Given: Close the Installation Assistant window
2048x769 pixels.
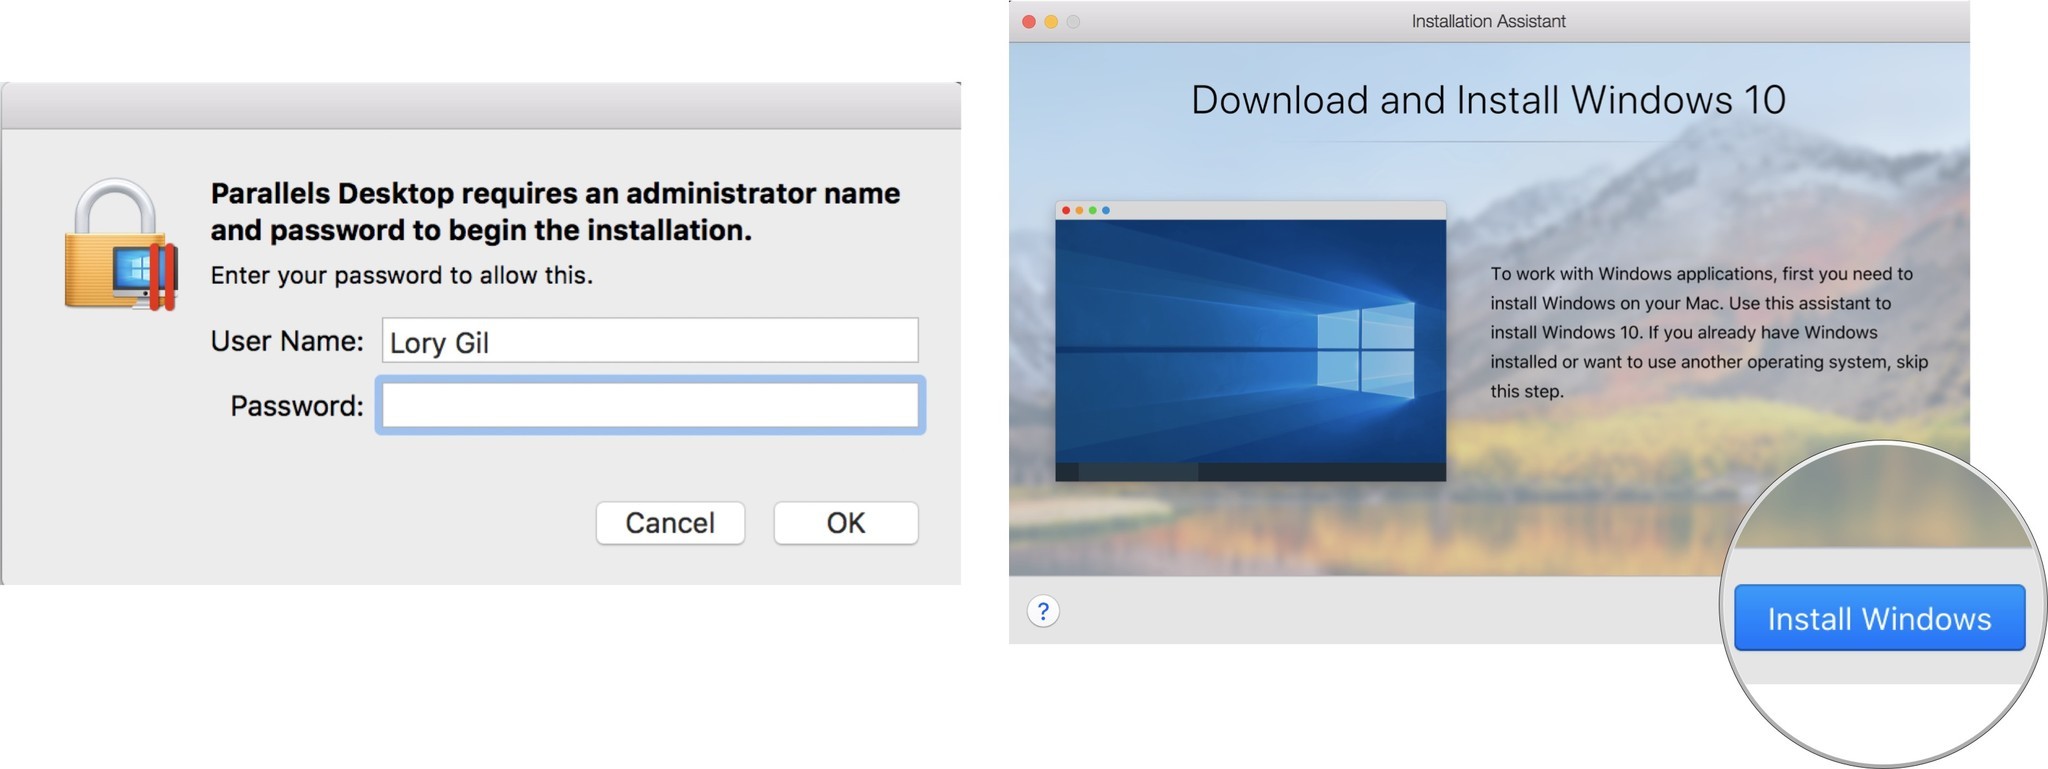Looking at the screenshot, I should click(1029, 21).
